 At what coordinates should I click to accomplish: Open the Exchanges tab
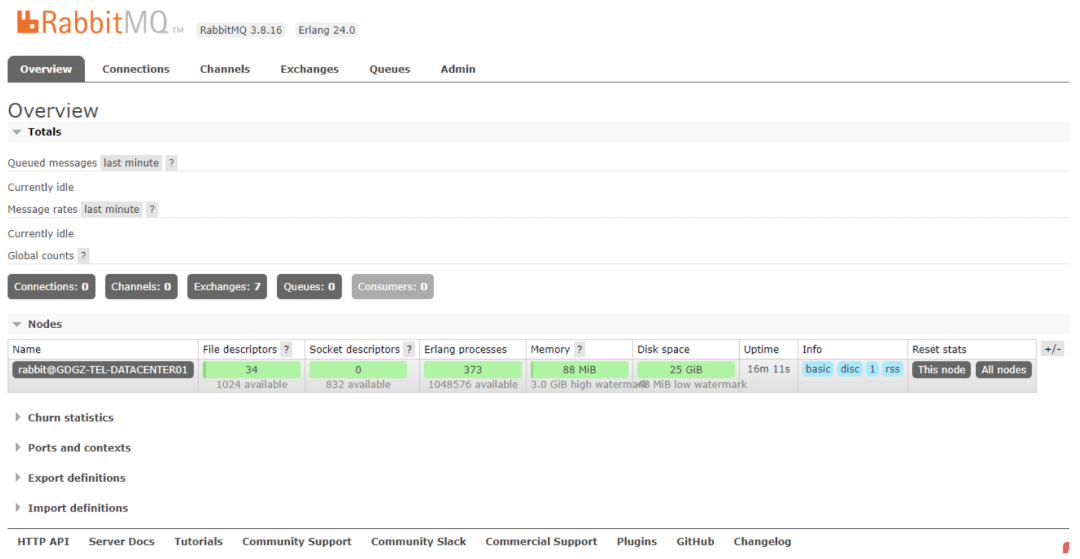point(309,69)
